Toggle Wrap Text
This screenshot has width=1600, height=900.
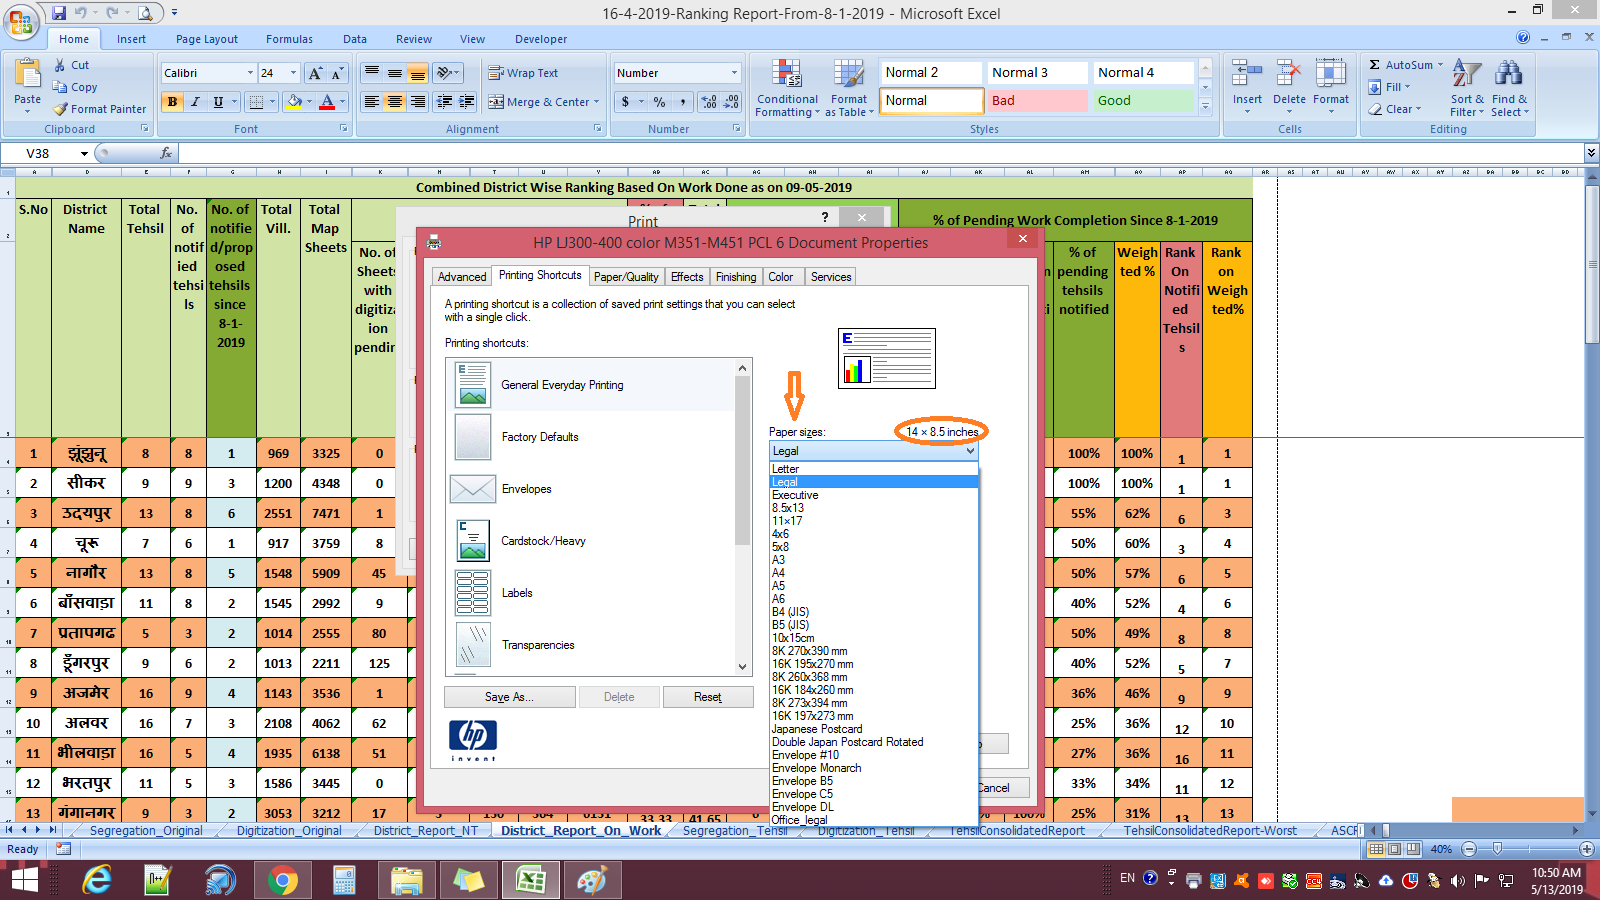(523, 73)
